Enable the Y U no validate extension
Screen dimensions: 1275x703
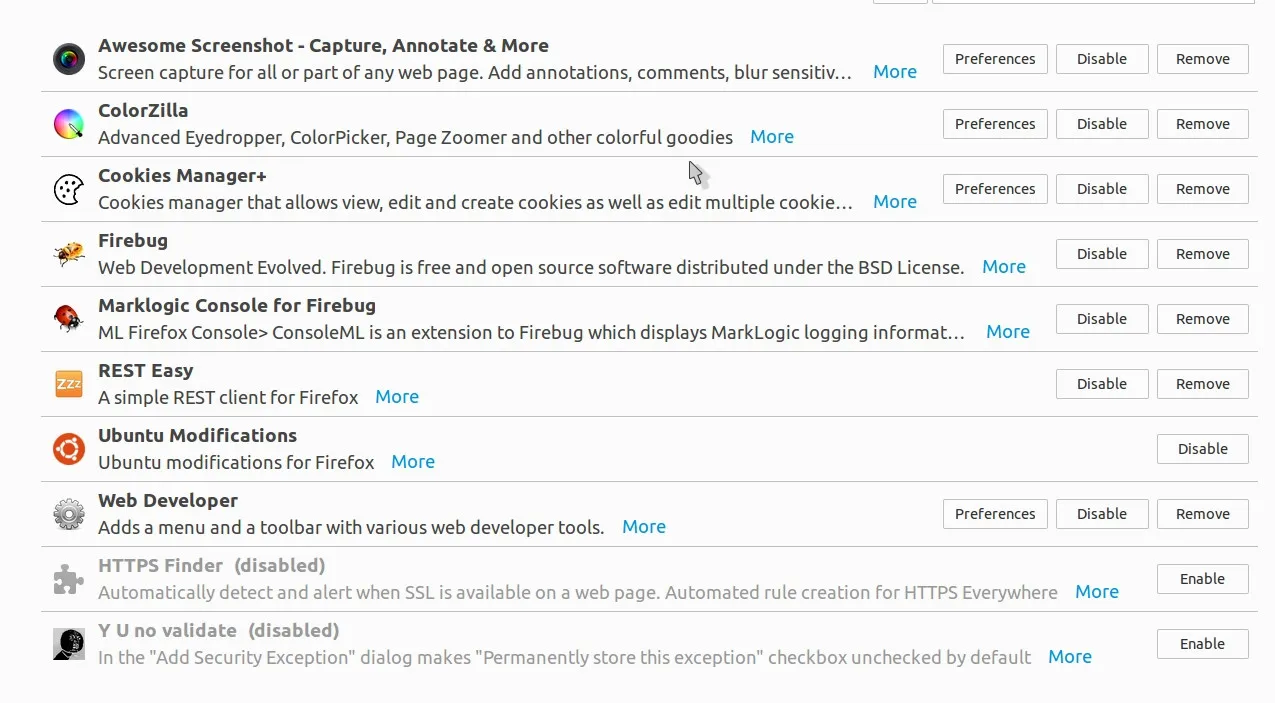click(1202, 644)
